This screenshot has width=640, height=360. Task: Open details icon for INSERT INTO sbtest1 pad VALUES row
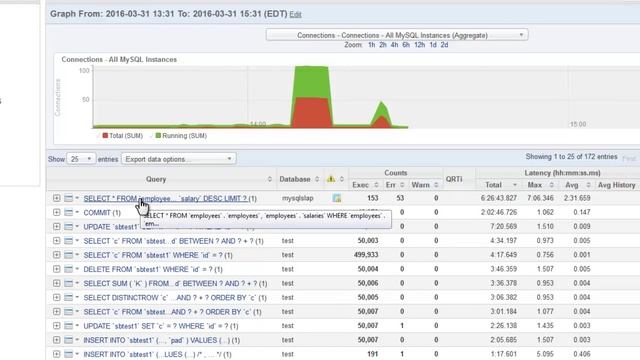click(68, 340)
